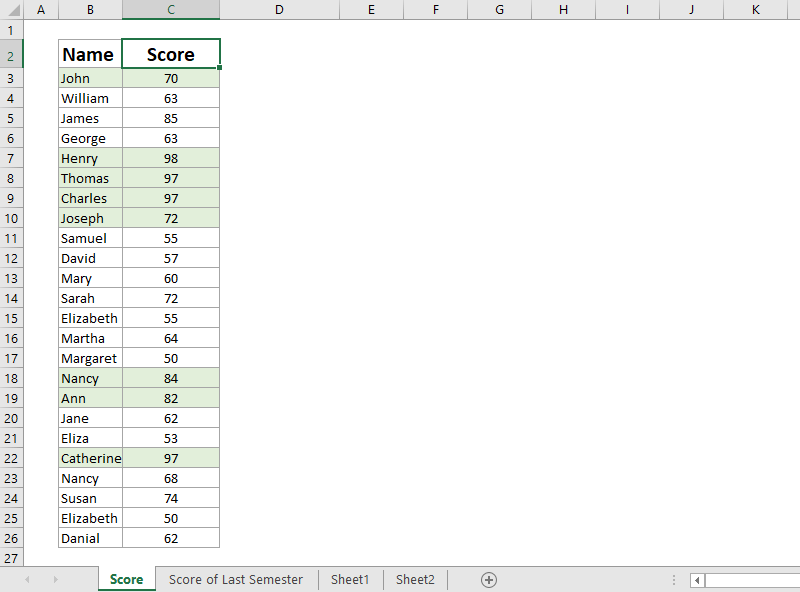
Task: Select Catherine's score of 97
Action: click(170, 458)
